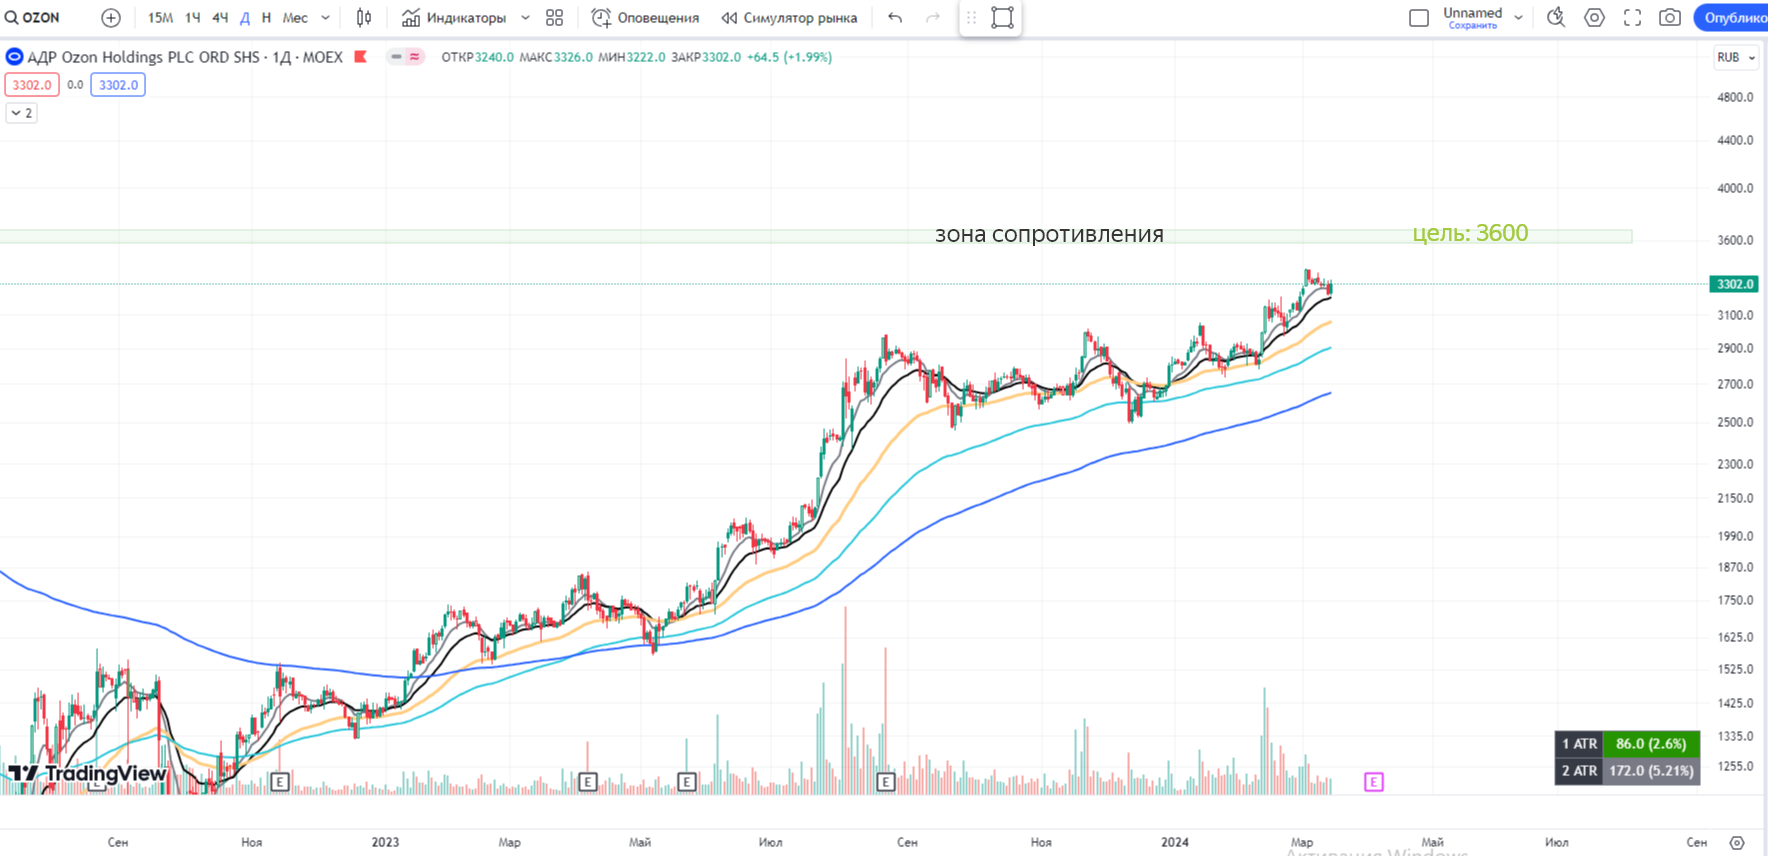Image resolution: width=1768 pixels, height=856 pixels.
Task: Click the pink E marker on timeline
Action: 1374,782
